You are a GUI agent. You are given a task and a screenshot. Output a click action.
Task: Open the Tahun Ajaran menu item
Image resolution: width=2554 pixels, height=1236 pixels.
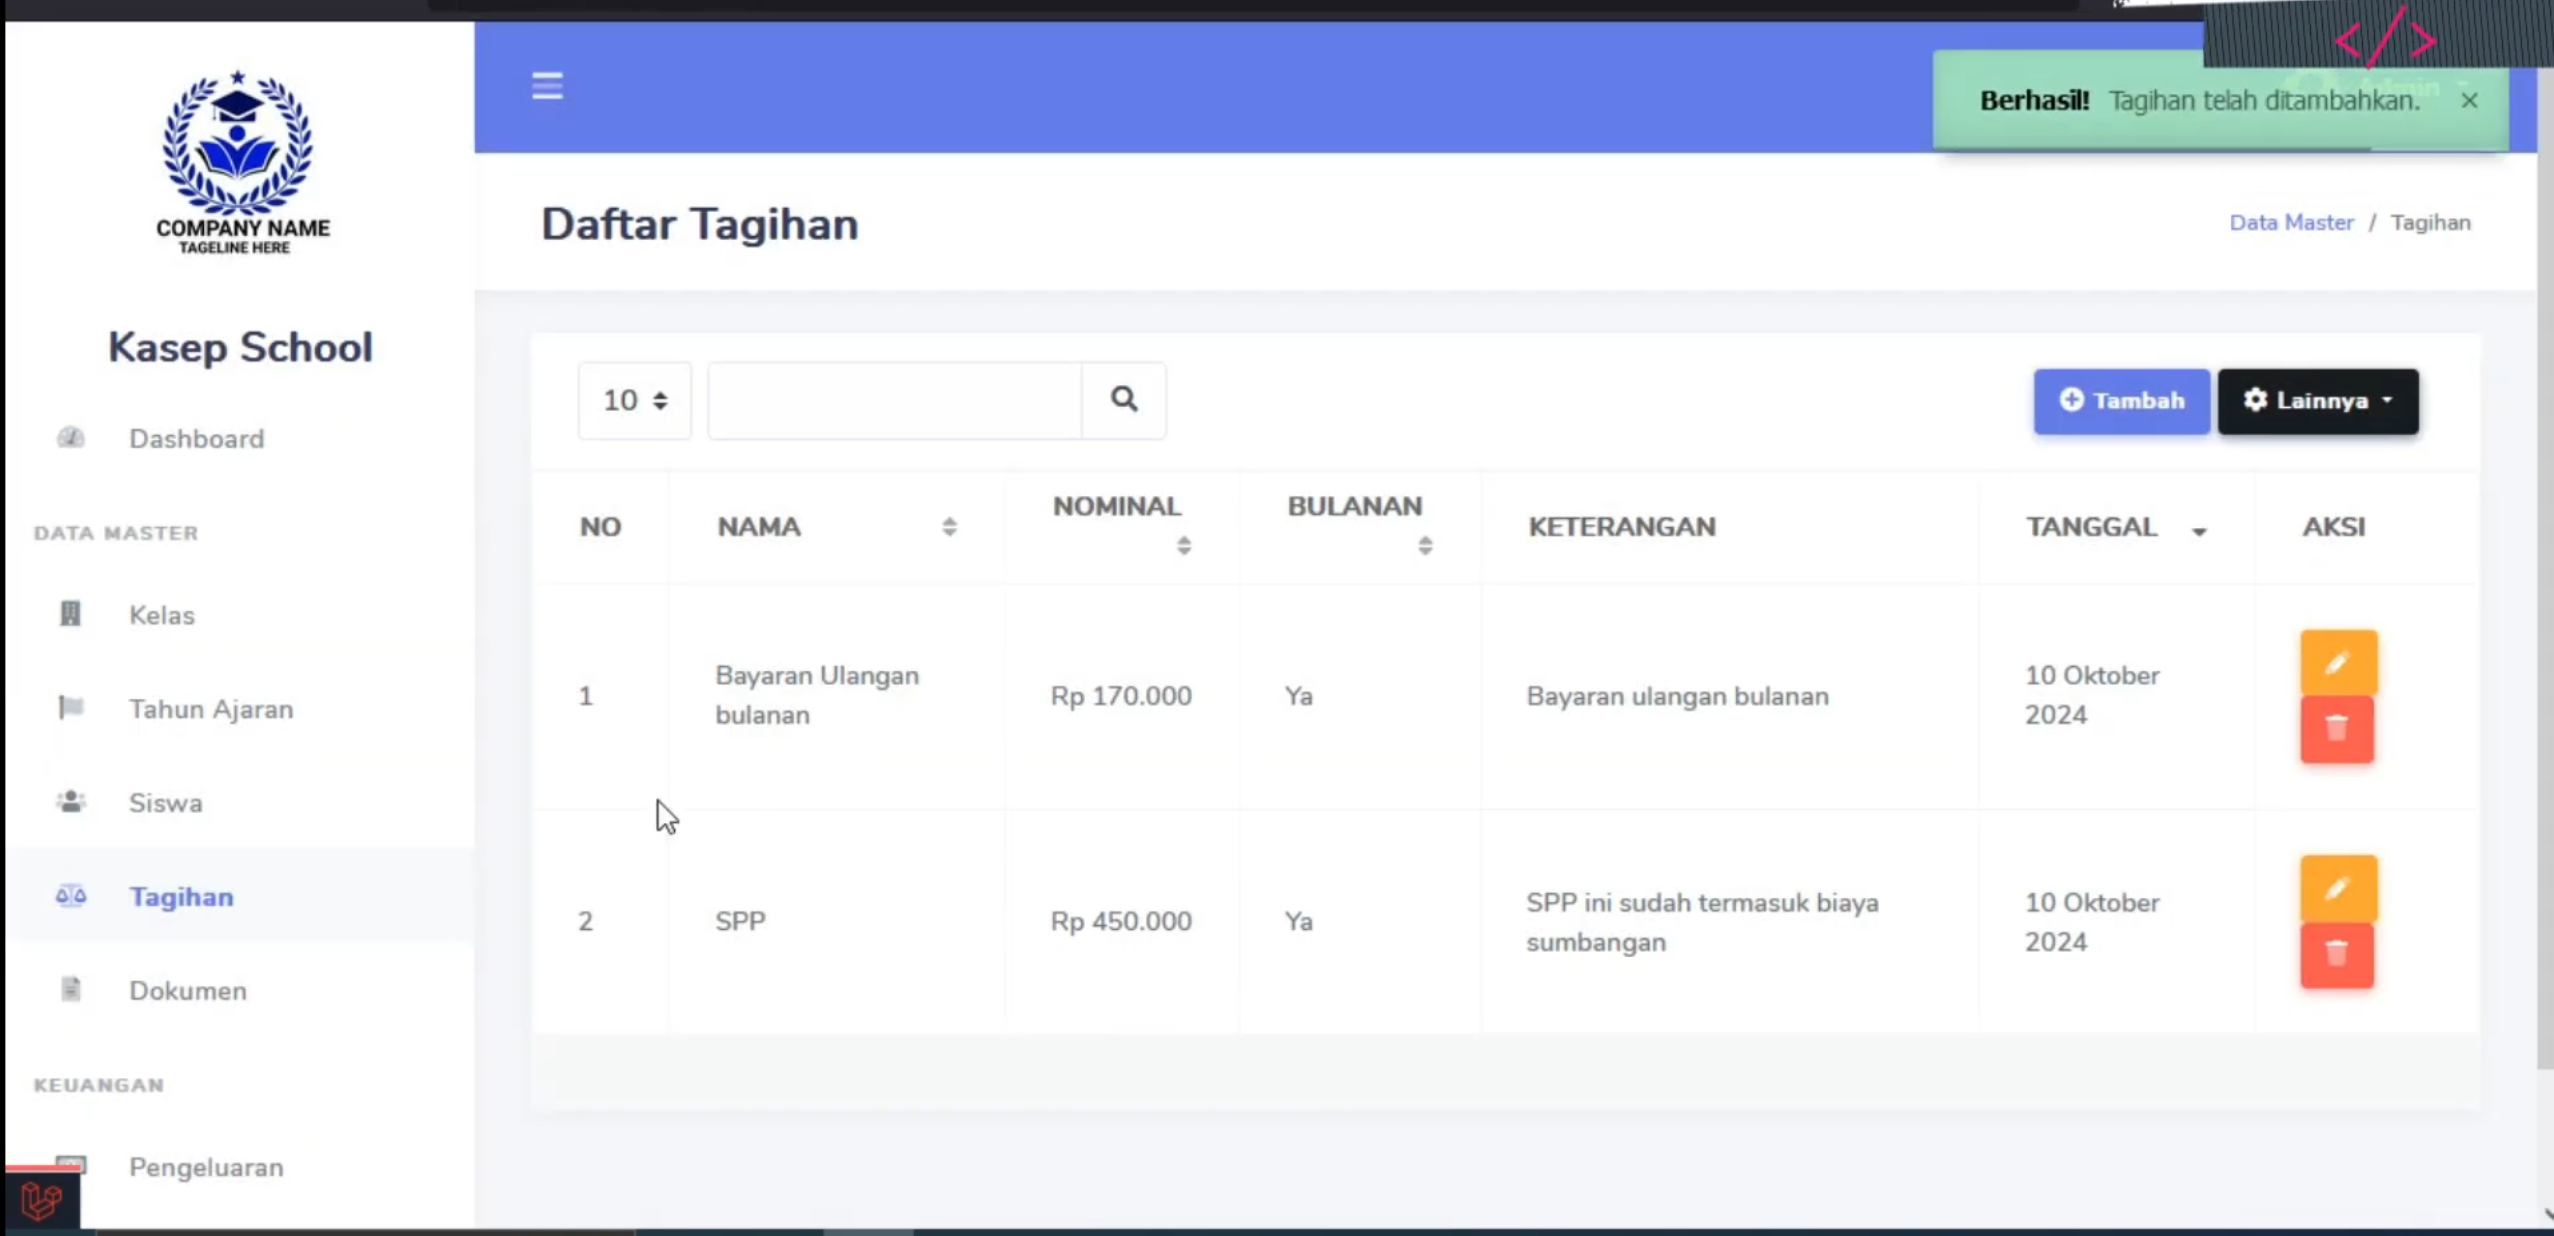pyautogui.click(x=238, y=708)
